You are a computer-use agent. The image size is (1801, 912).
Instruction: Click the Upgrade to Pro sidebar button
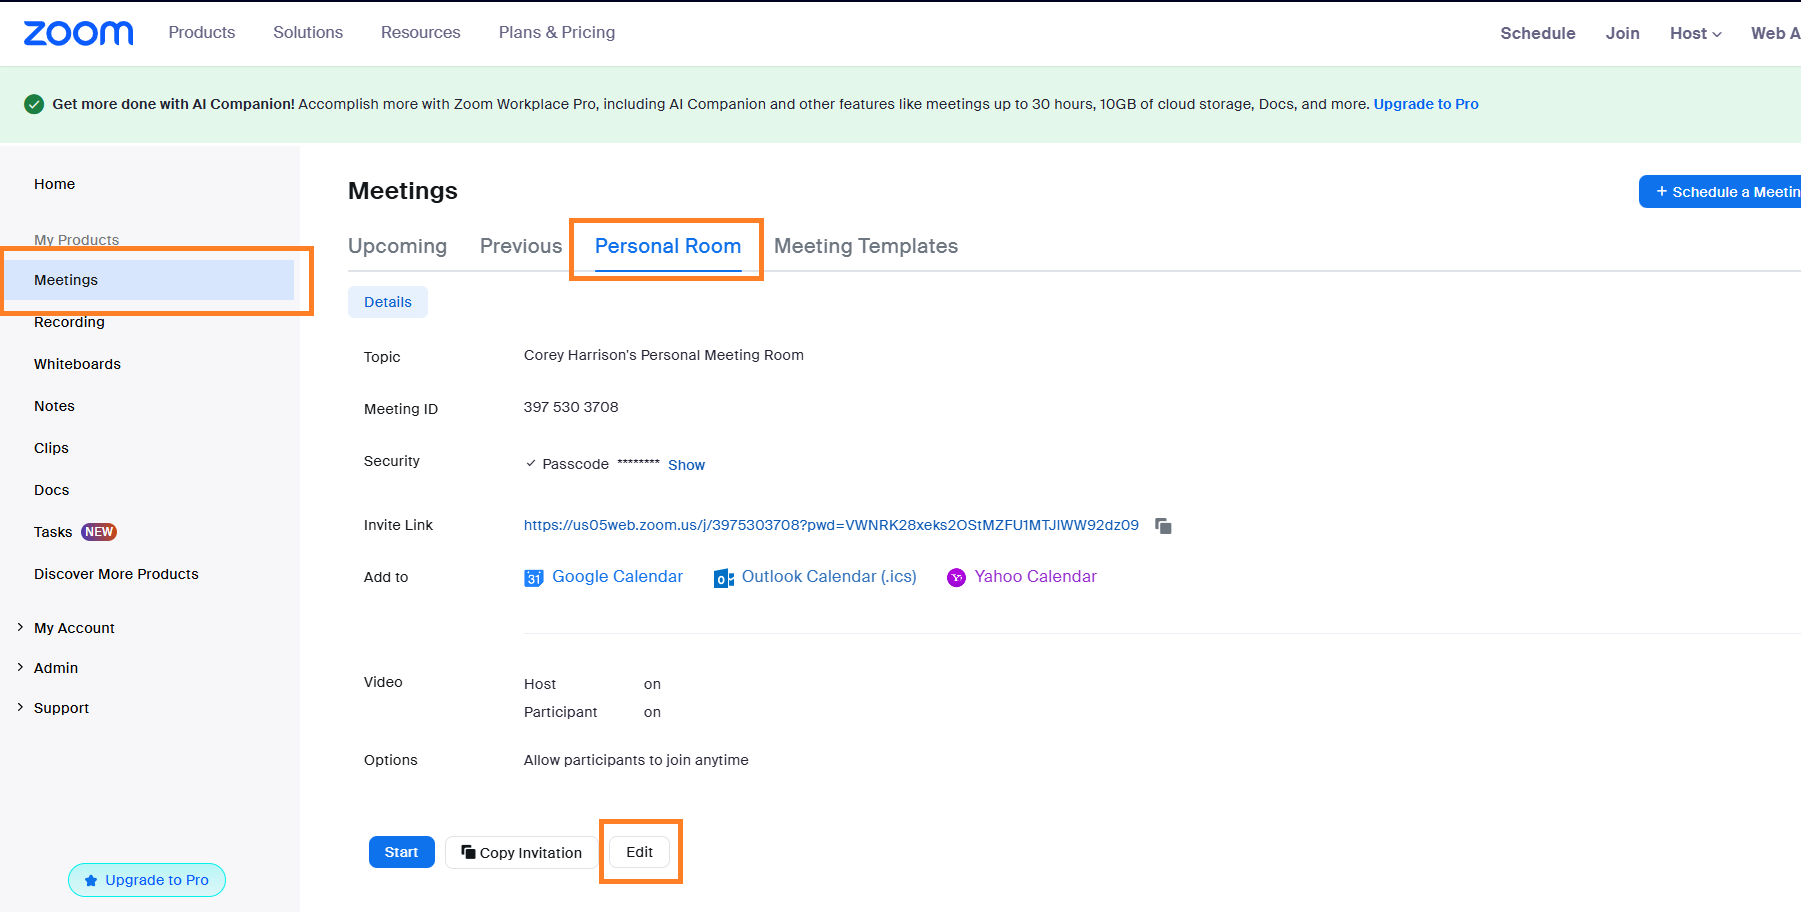click(147, 880)
